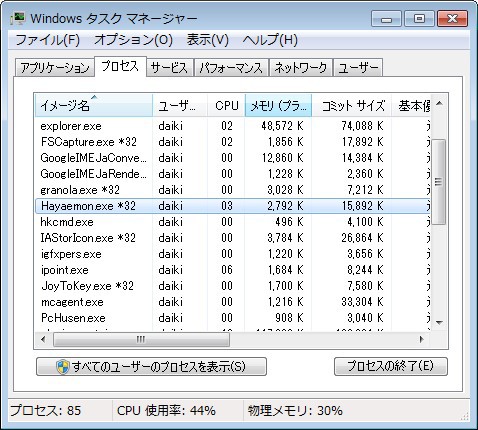
Task: Select Hayaemon.exe *32 process
Action: (x=233, y=206)
